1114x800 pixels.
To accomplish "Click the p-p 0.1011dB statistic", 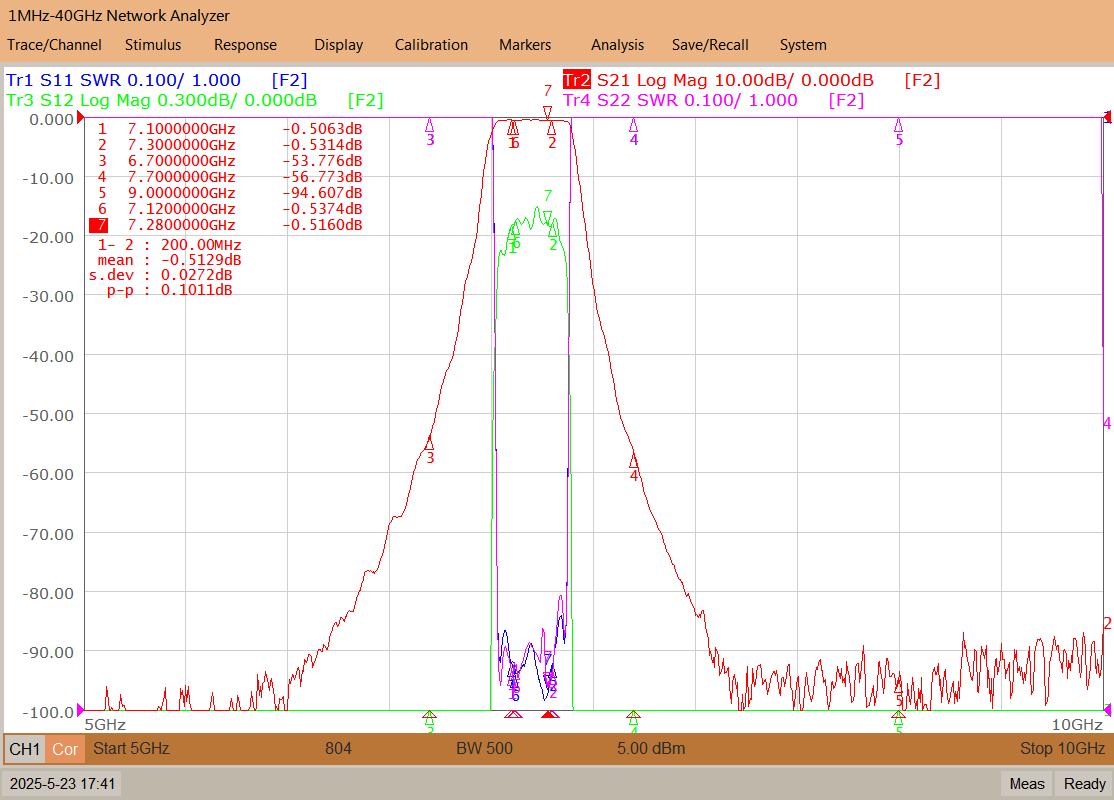I will point(169,290).
